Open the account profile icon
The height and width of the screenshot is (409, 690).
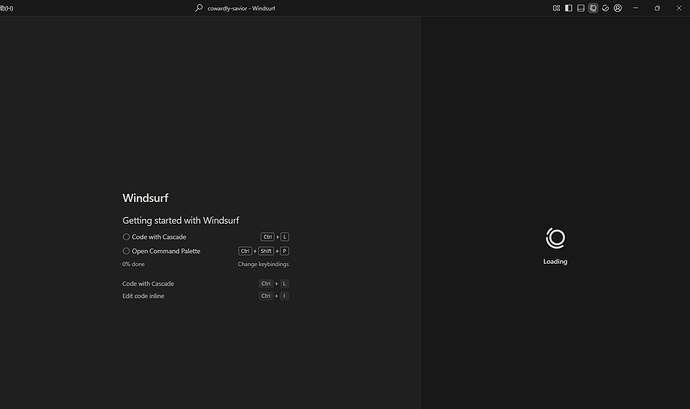pyautogui.click(x=618, y=8)
